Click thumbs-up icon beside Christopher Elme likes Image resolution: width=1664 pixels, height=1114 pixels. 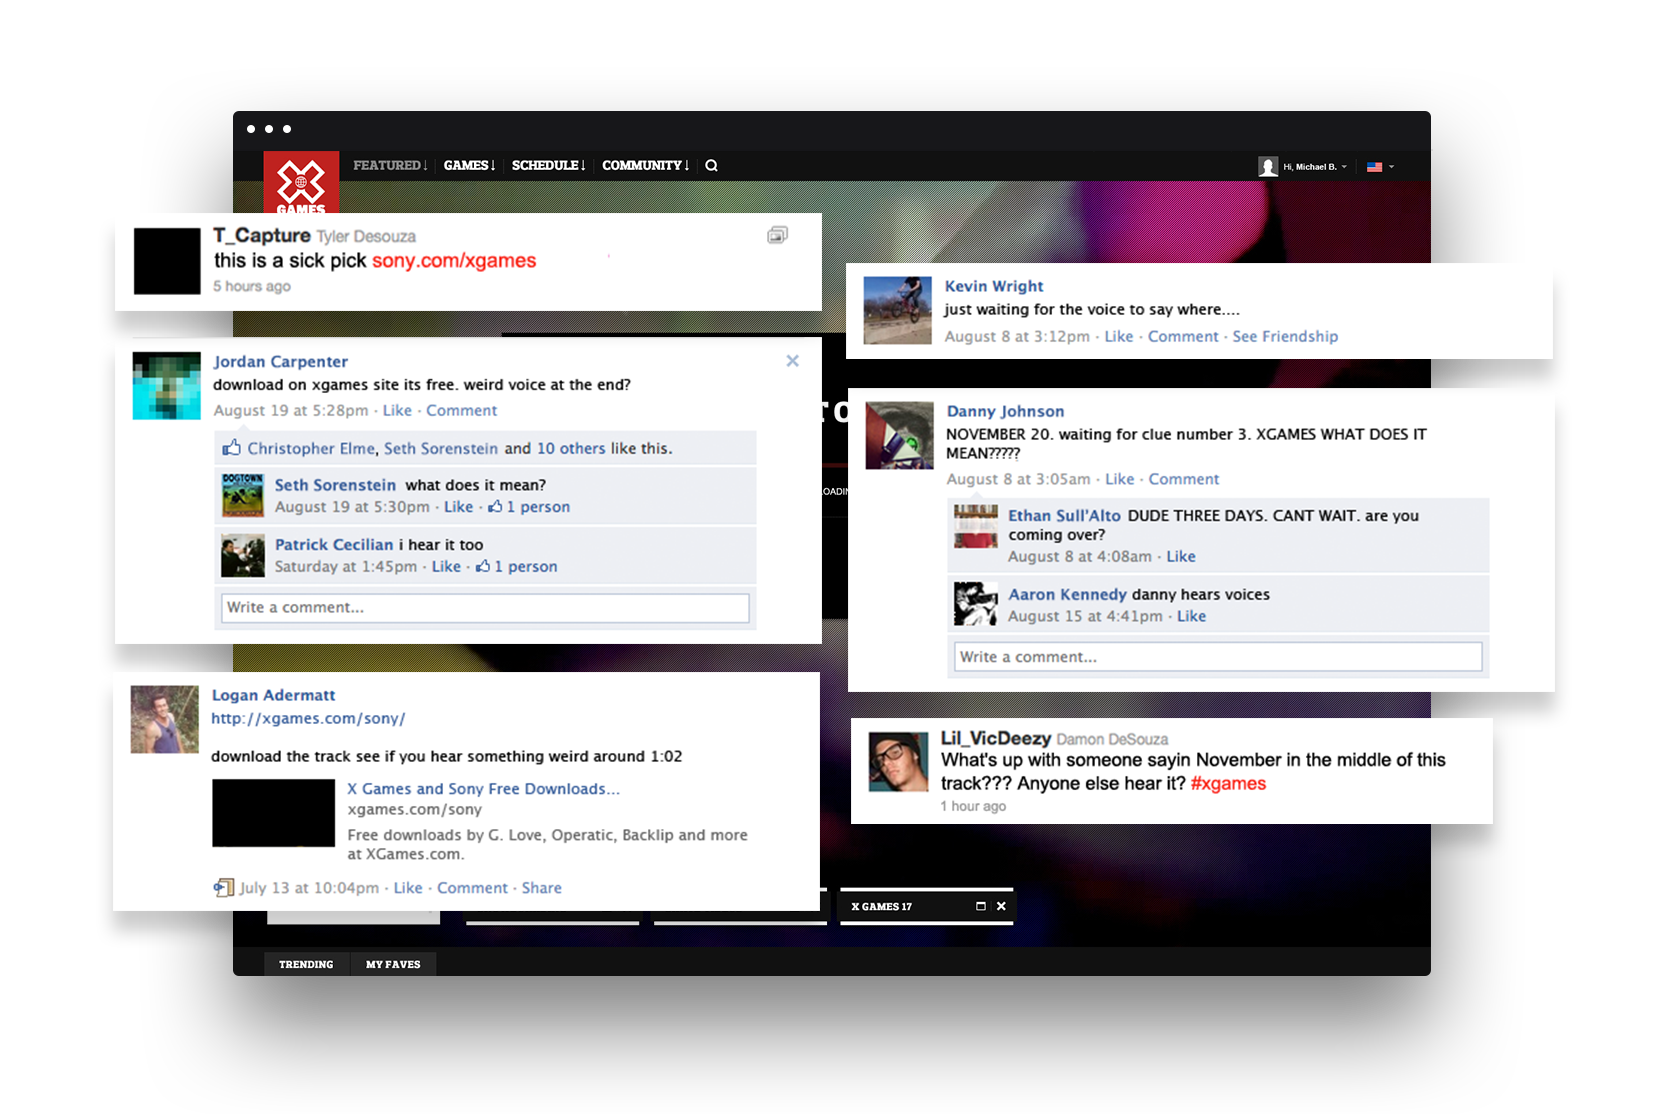tap(231, 447)
